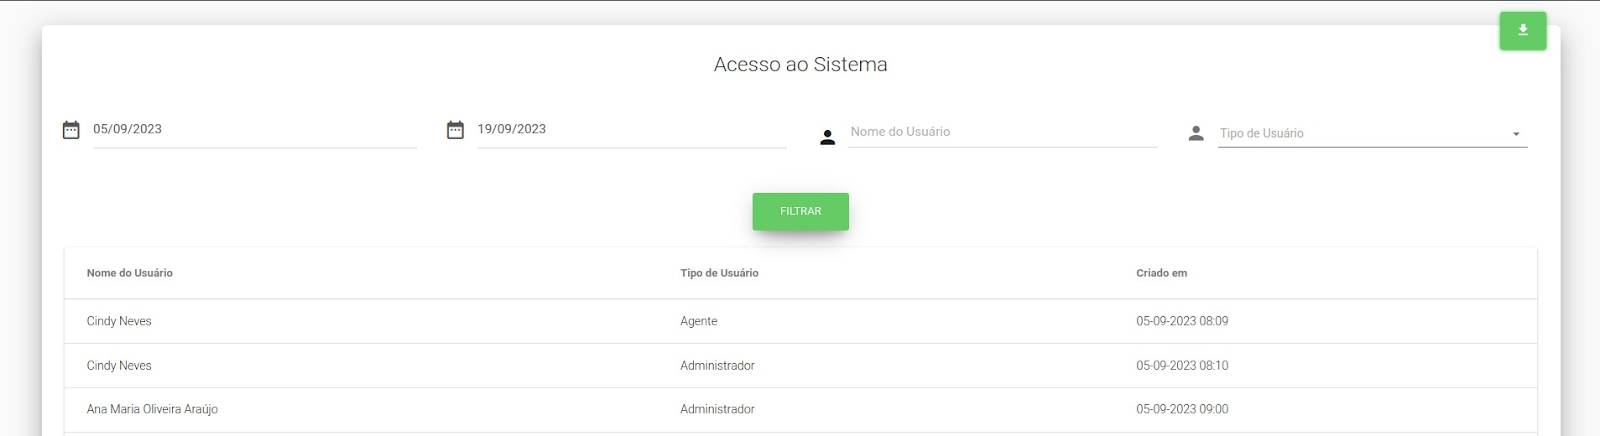This screenshot has height=436, width=1600.
Task: Sort by Tipo de Usuário column header
Action: [x=719, y=273]
